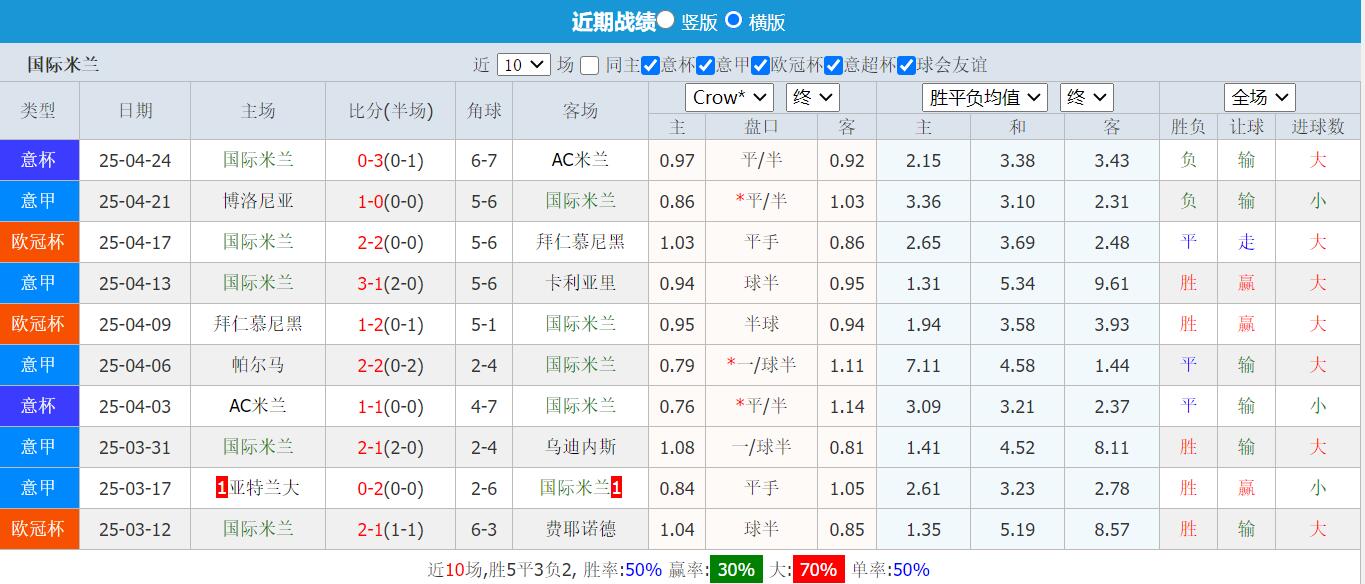1365x584 pixels.
Task: Open the 全场 selection dropdown
Action: click(x=1259, y=97)
